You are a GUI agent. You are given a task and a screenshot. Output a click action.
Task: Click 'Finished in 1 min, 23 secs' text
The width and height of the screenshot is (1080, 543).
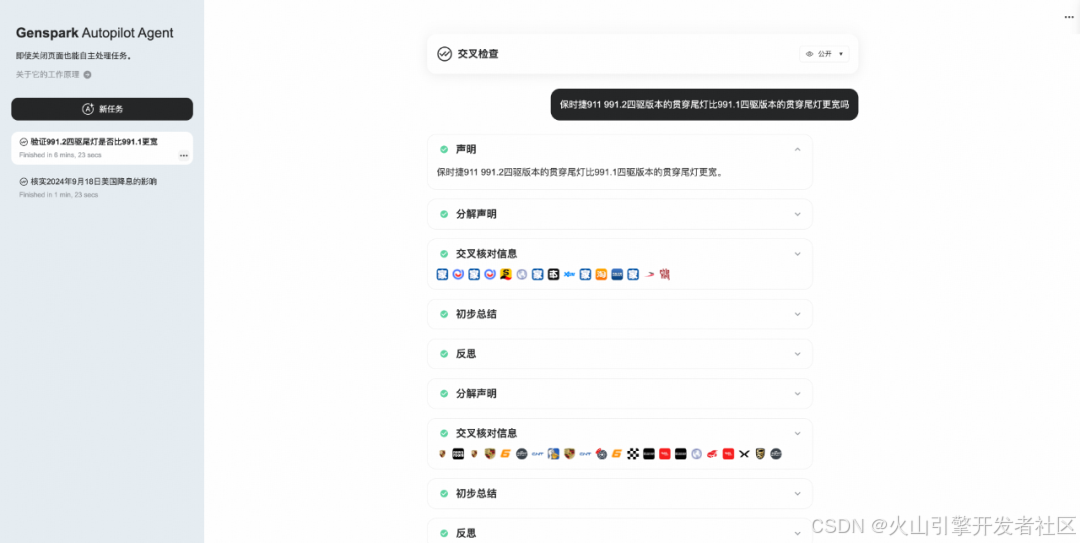59,195
